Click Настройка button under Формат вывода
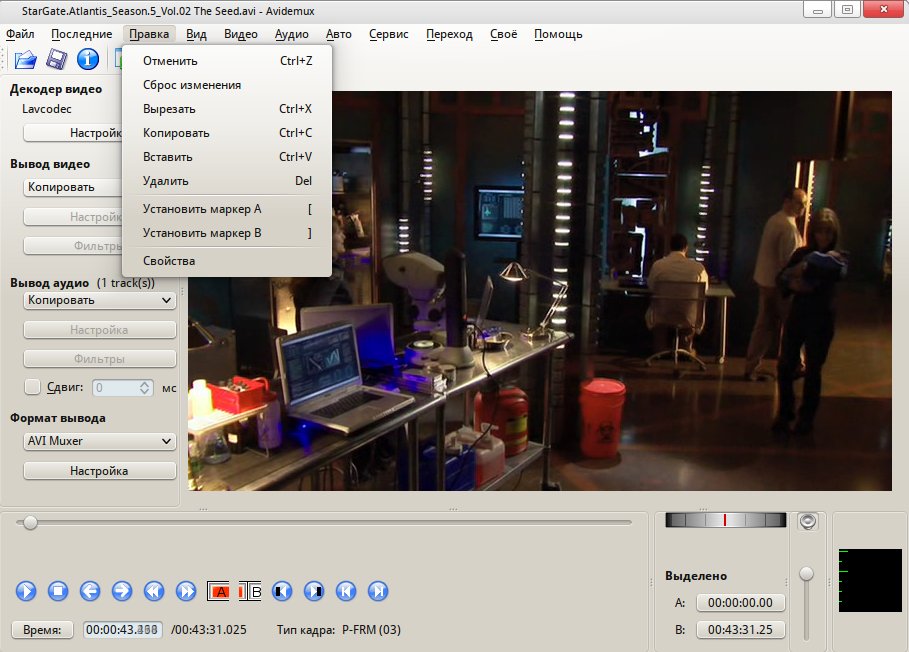This screenshot has width=909, height=652. tap(99, 471)
